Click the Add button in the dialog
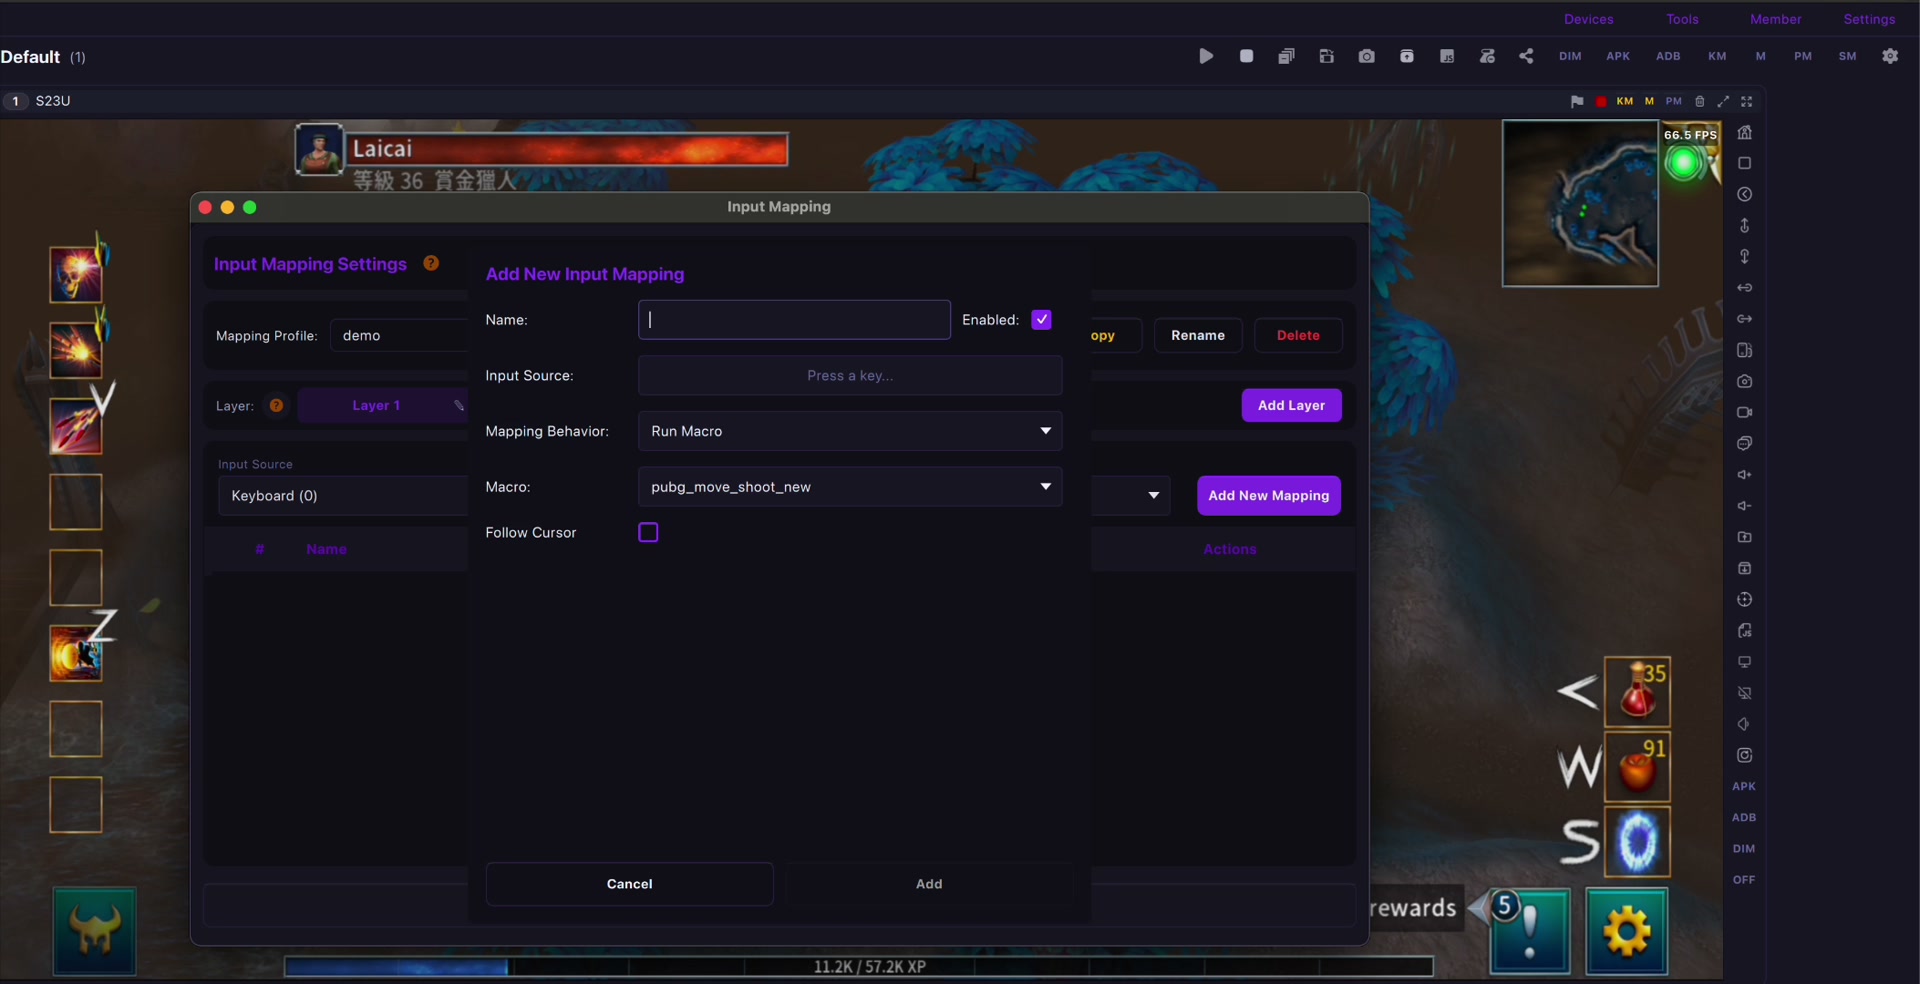Viewport: 1920px width, 984px height. pos(929,884)
